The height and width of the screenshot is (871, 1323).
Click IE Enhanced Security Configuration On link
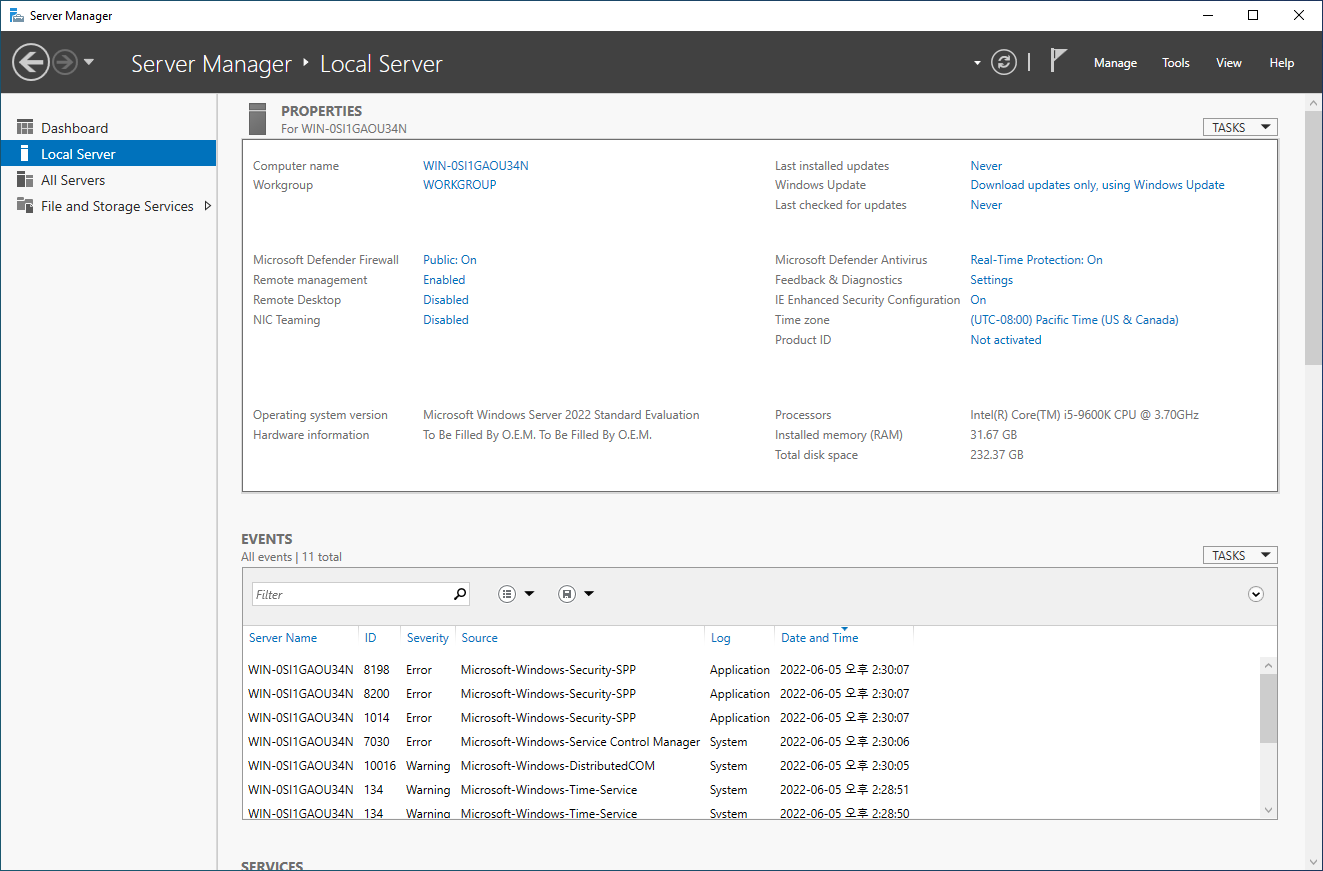tap(978, 300)
